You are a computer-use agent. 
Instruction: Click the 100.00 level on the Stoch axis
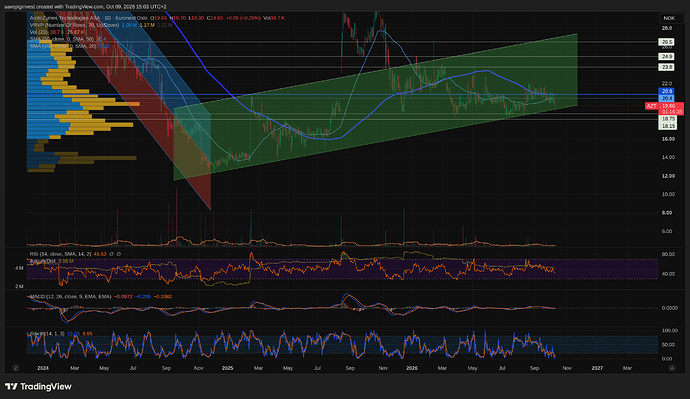[x=669, y=330]
